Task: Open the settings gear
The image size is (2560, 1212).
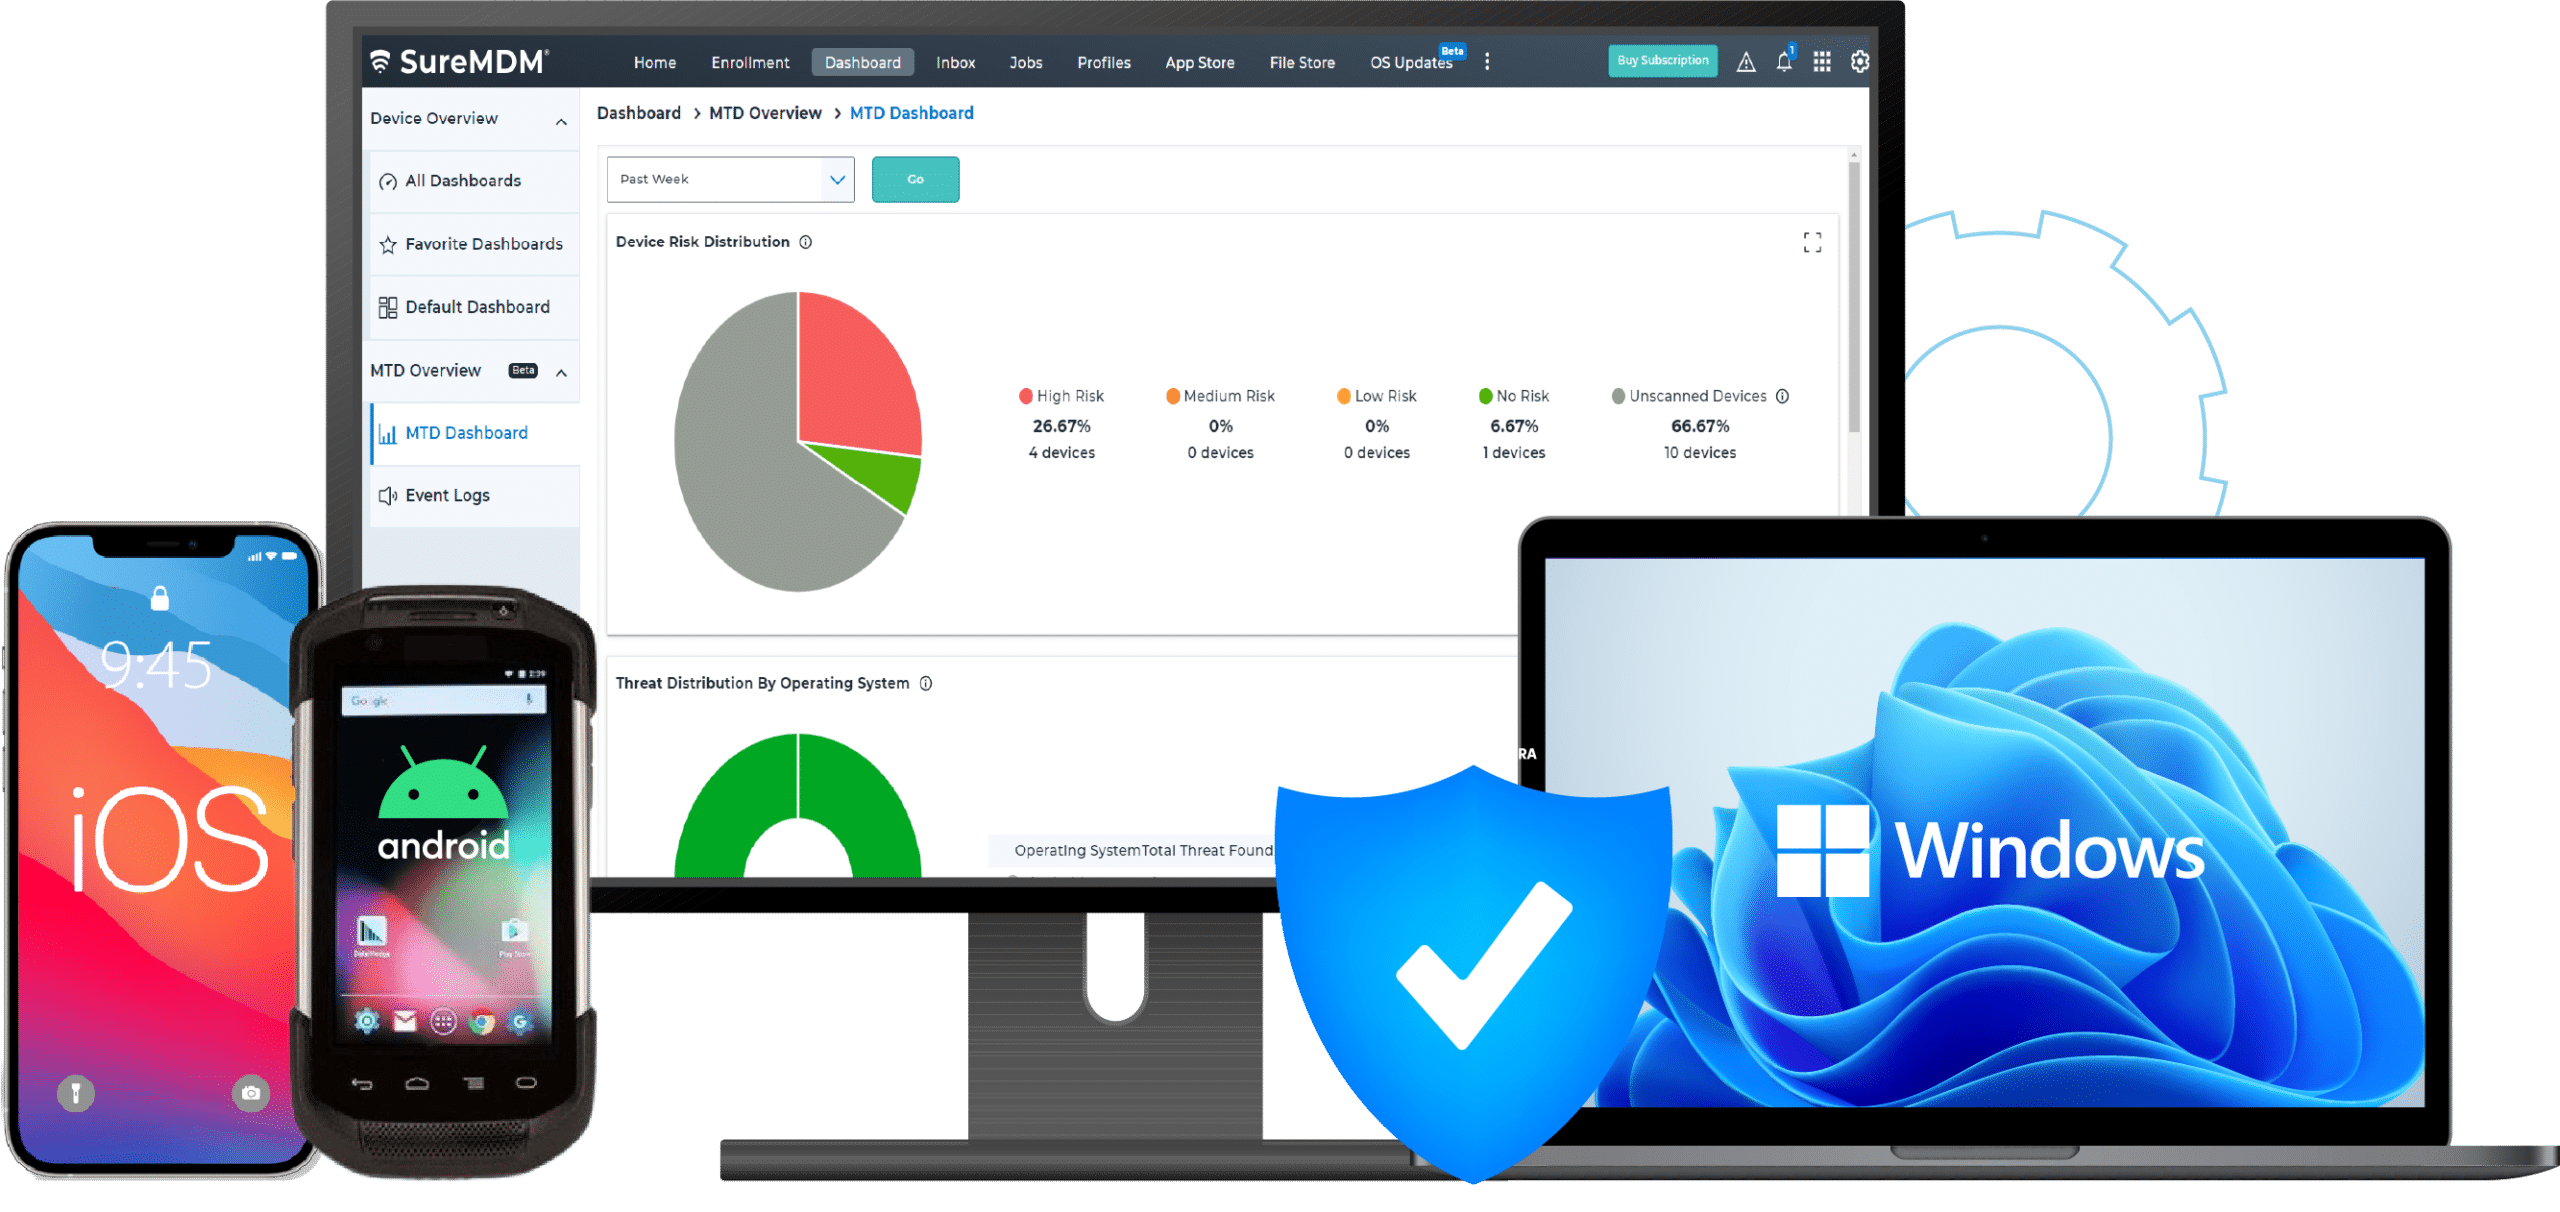Action: [x=1859, y=62]
